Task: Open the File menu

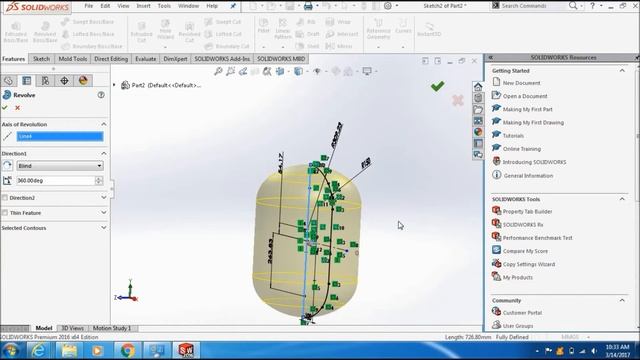Action: pyautogui.click(x=89, y=6)
